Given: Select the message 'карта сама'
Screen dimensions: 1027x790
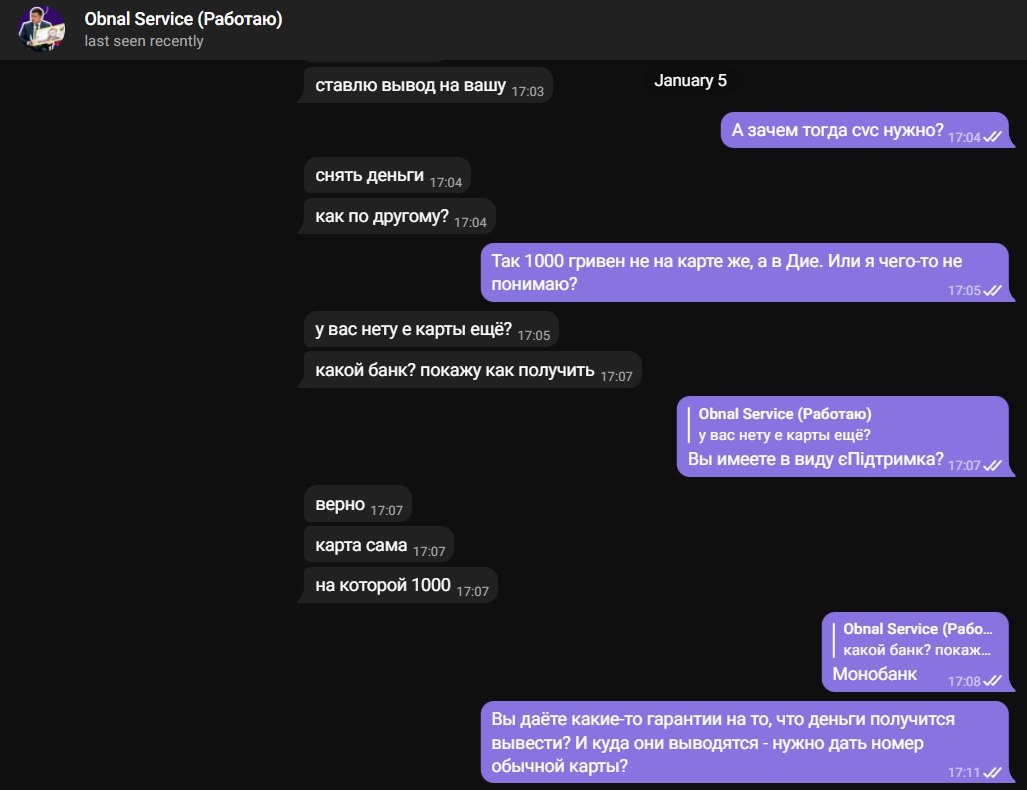Looking at the screenshot, I should point(361,545).
